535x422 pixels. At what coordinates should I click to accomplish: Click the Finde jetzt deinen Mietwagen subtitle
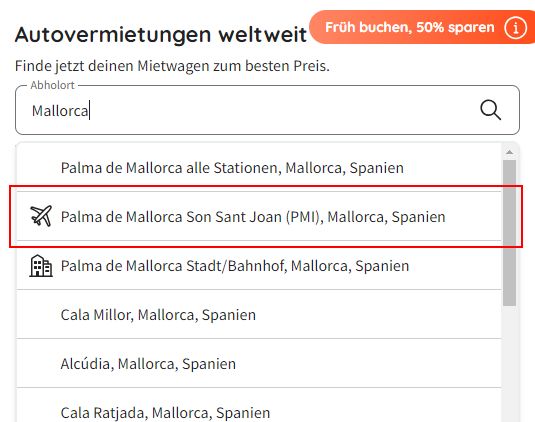coord(172,66)
